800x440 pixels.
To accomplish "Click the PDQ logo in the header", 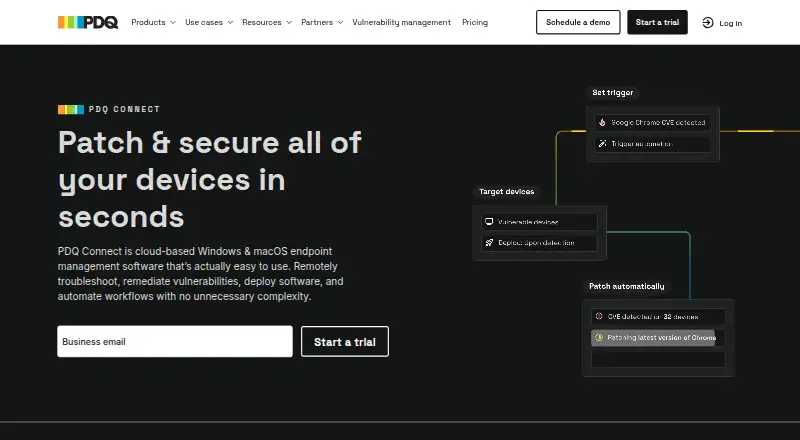I will pos(88,22).
